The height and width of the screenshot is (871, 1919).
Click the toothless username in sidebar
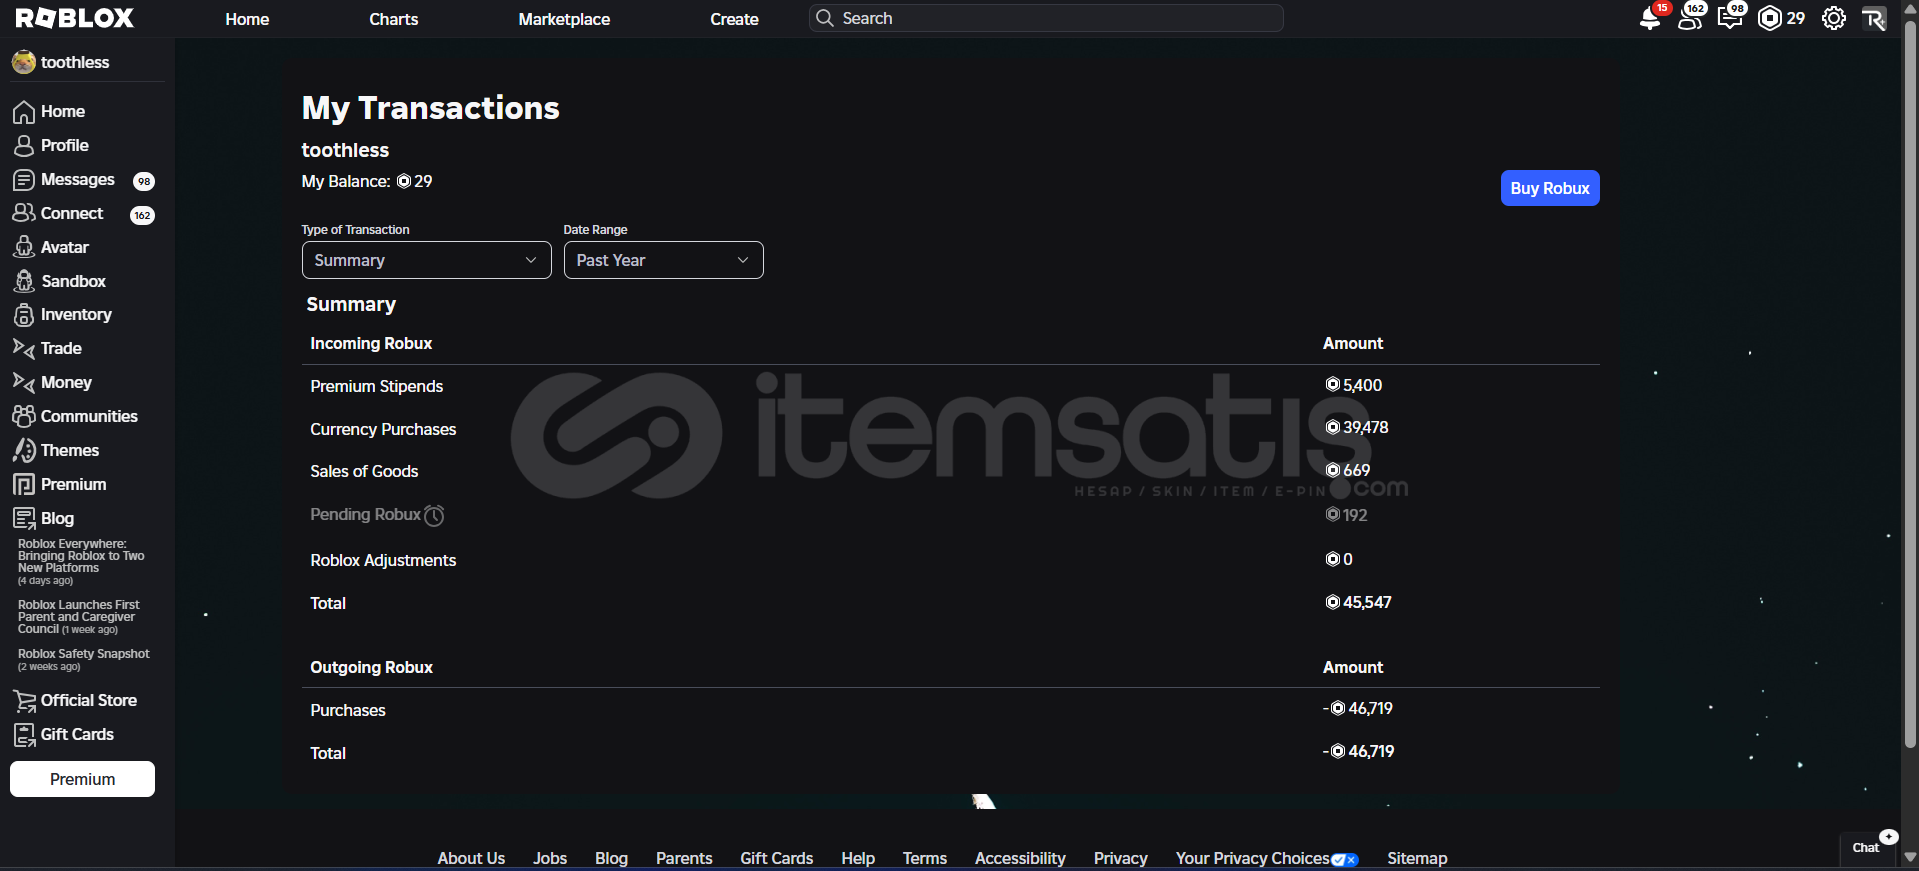pyautogui.click(x=75, y=62)
